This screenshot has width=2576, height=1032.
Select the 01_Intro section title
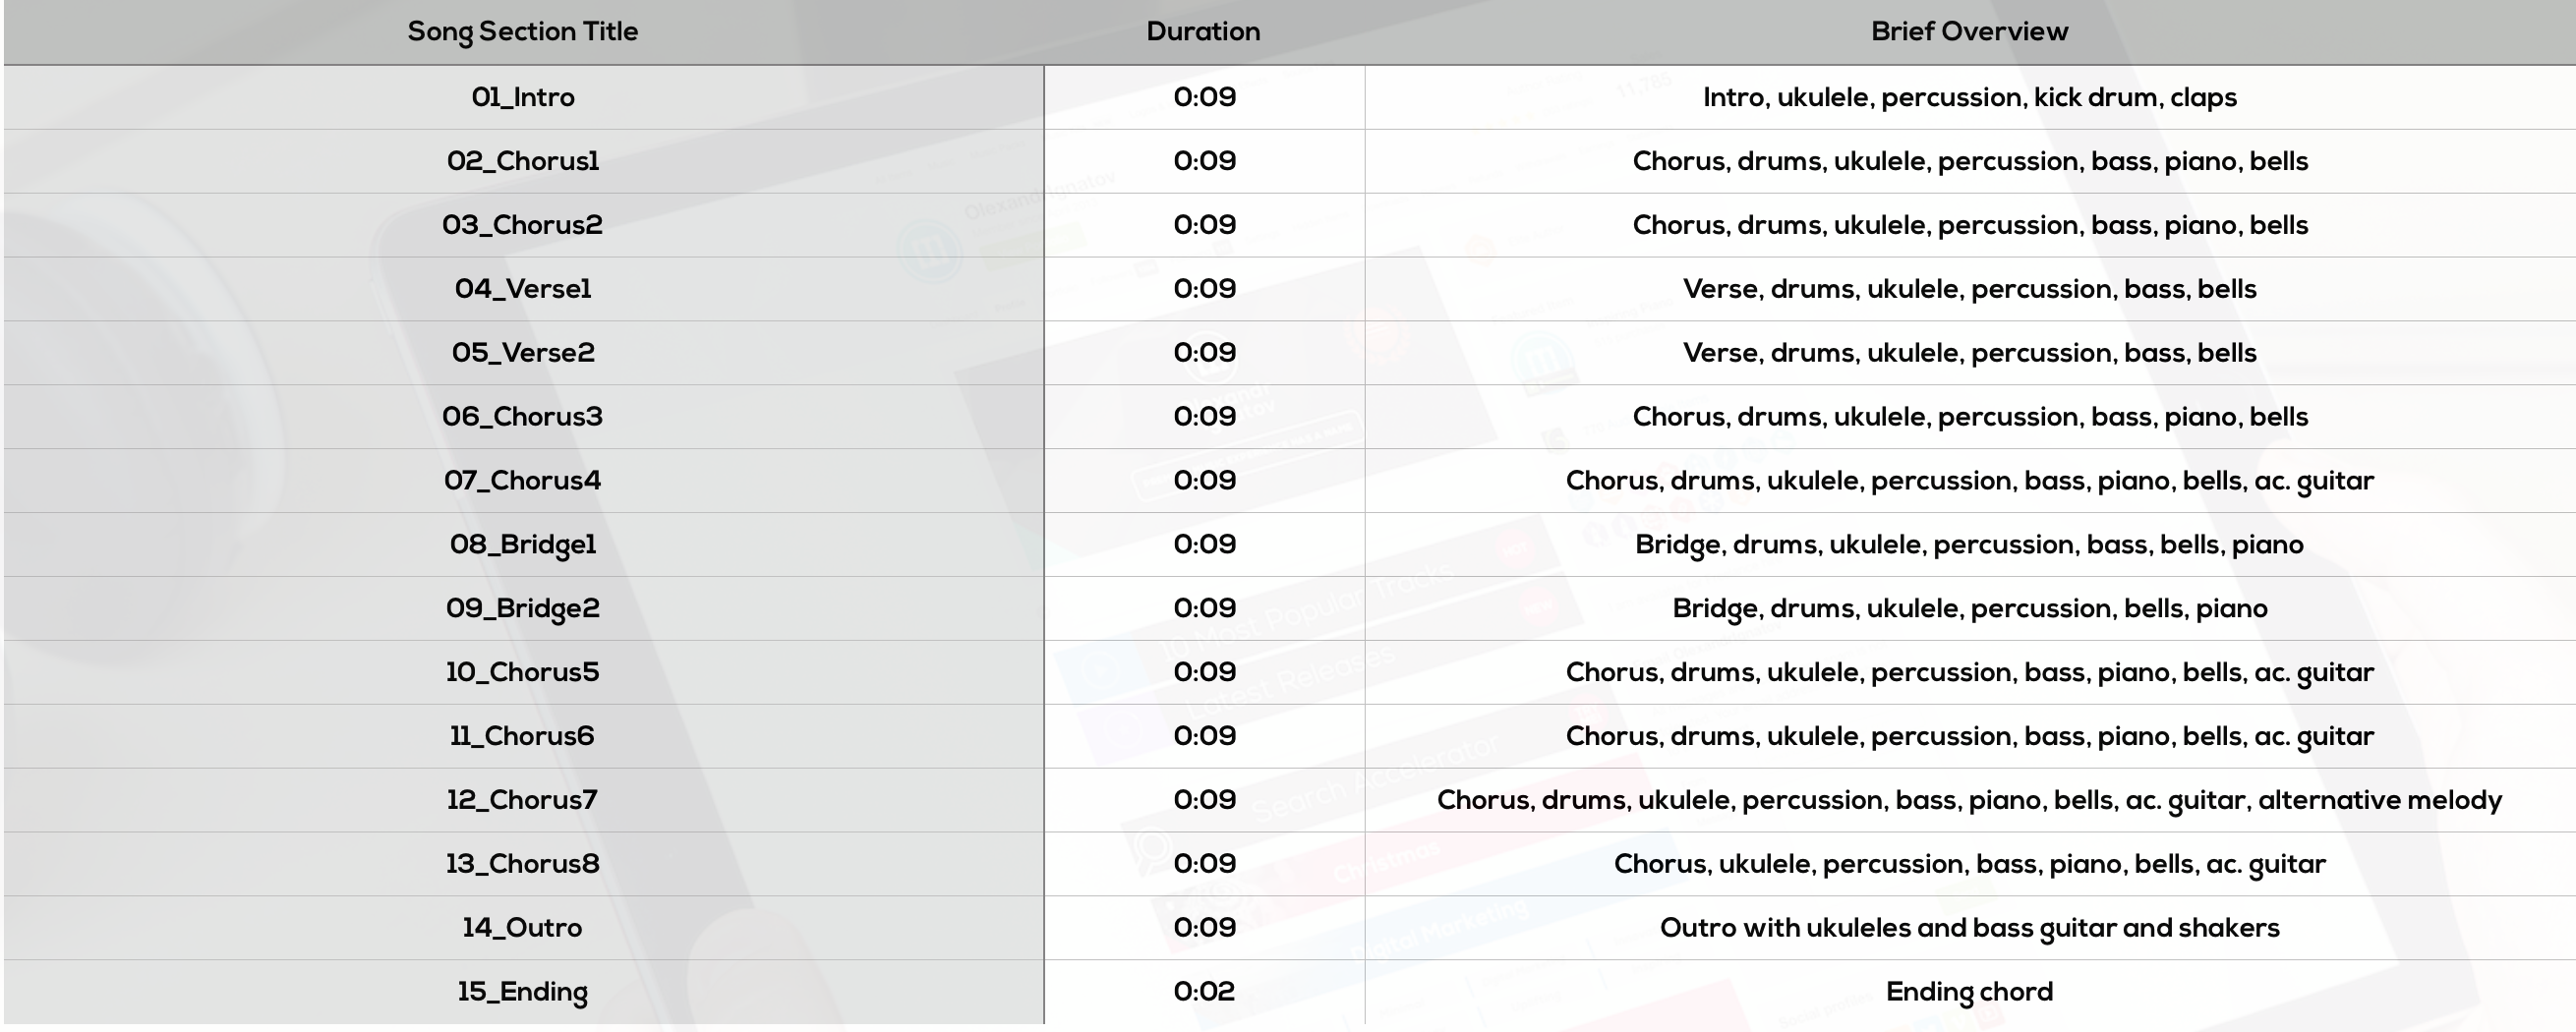pyautogui.click(x=523, y=97)
